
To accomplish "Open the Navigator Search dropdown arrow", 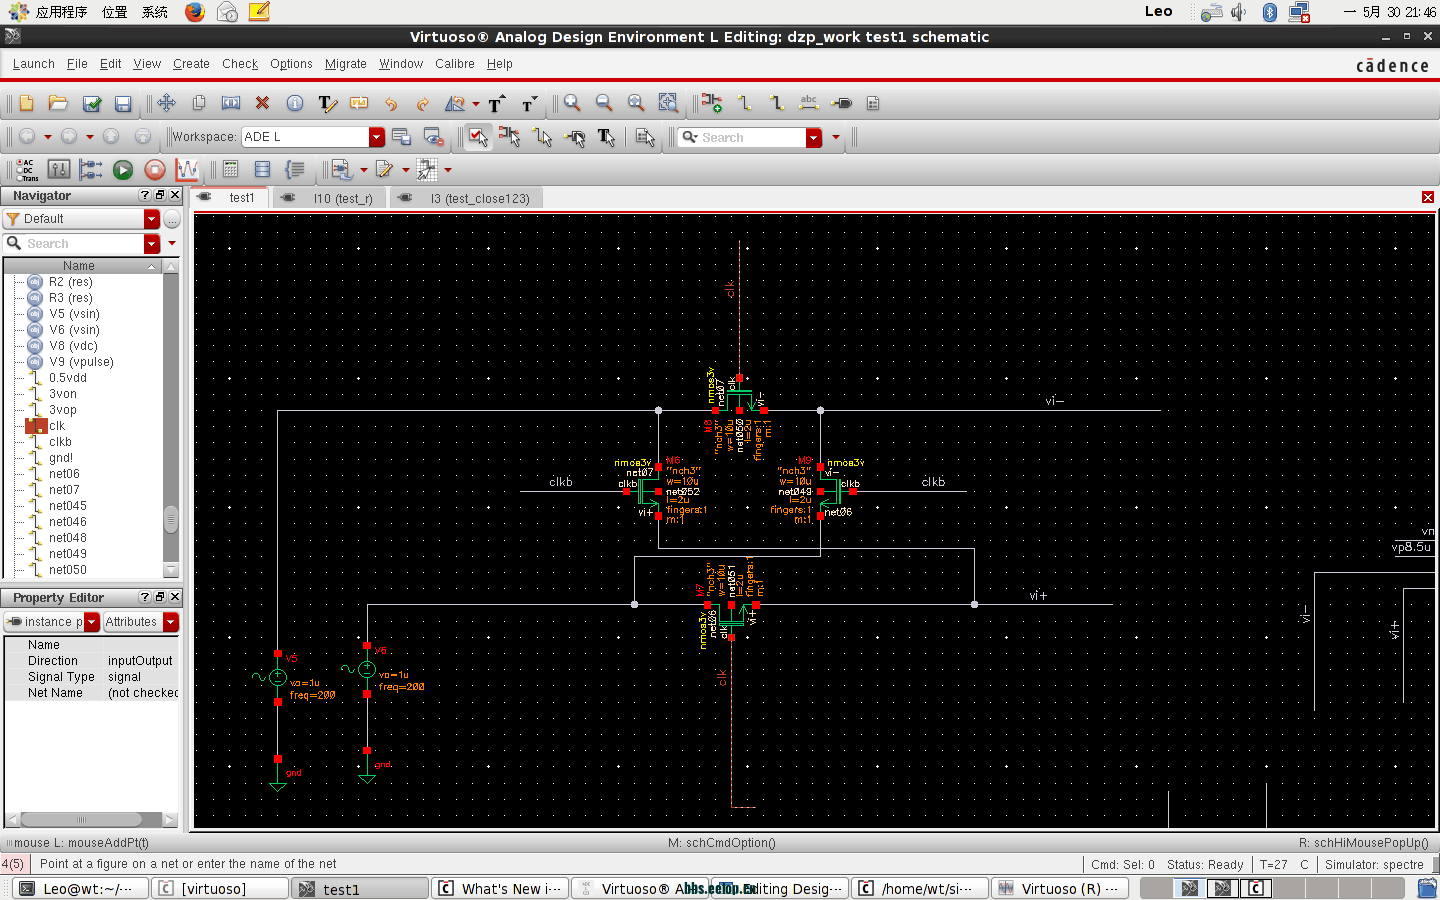I will click(152, 244).
